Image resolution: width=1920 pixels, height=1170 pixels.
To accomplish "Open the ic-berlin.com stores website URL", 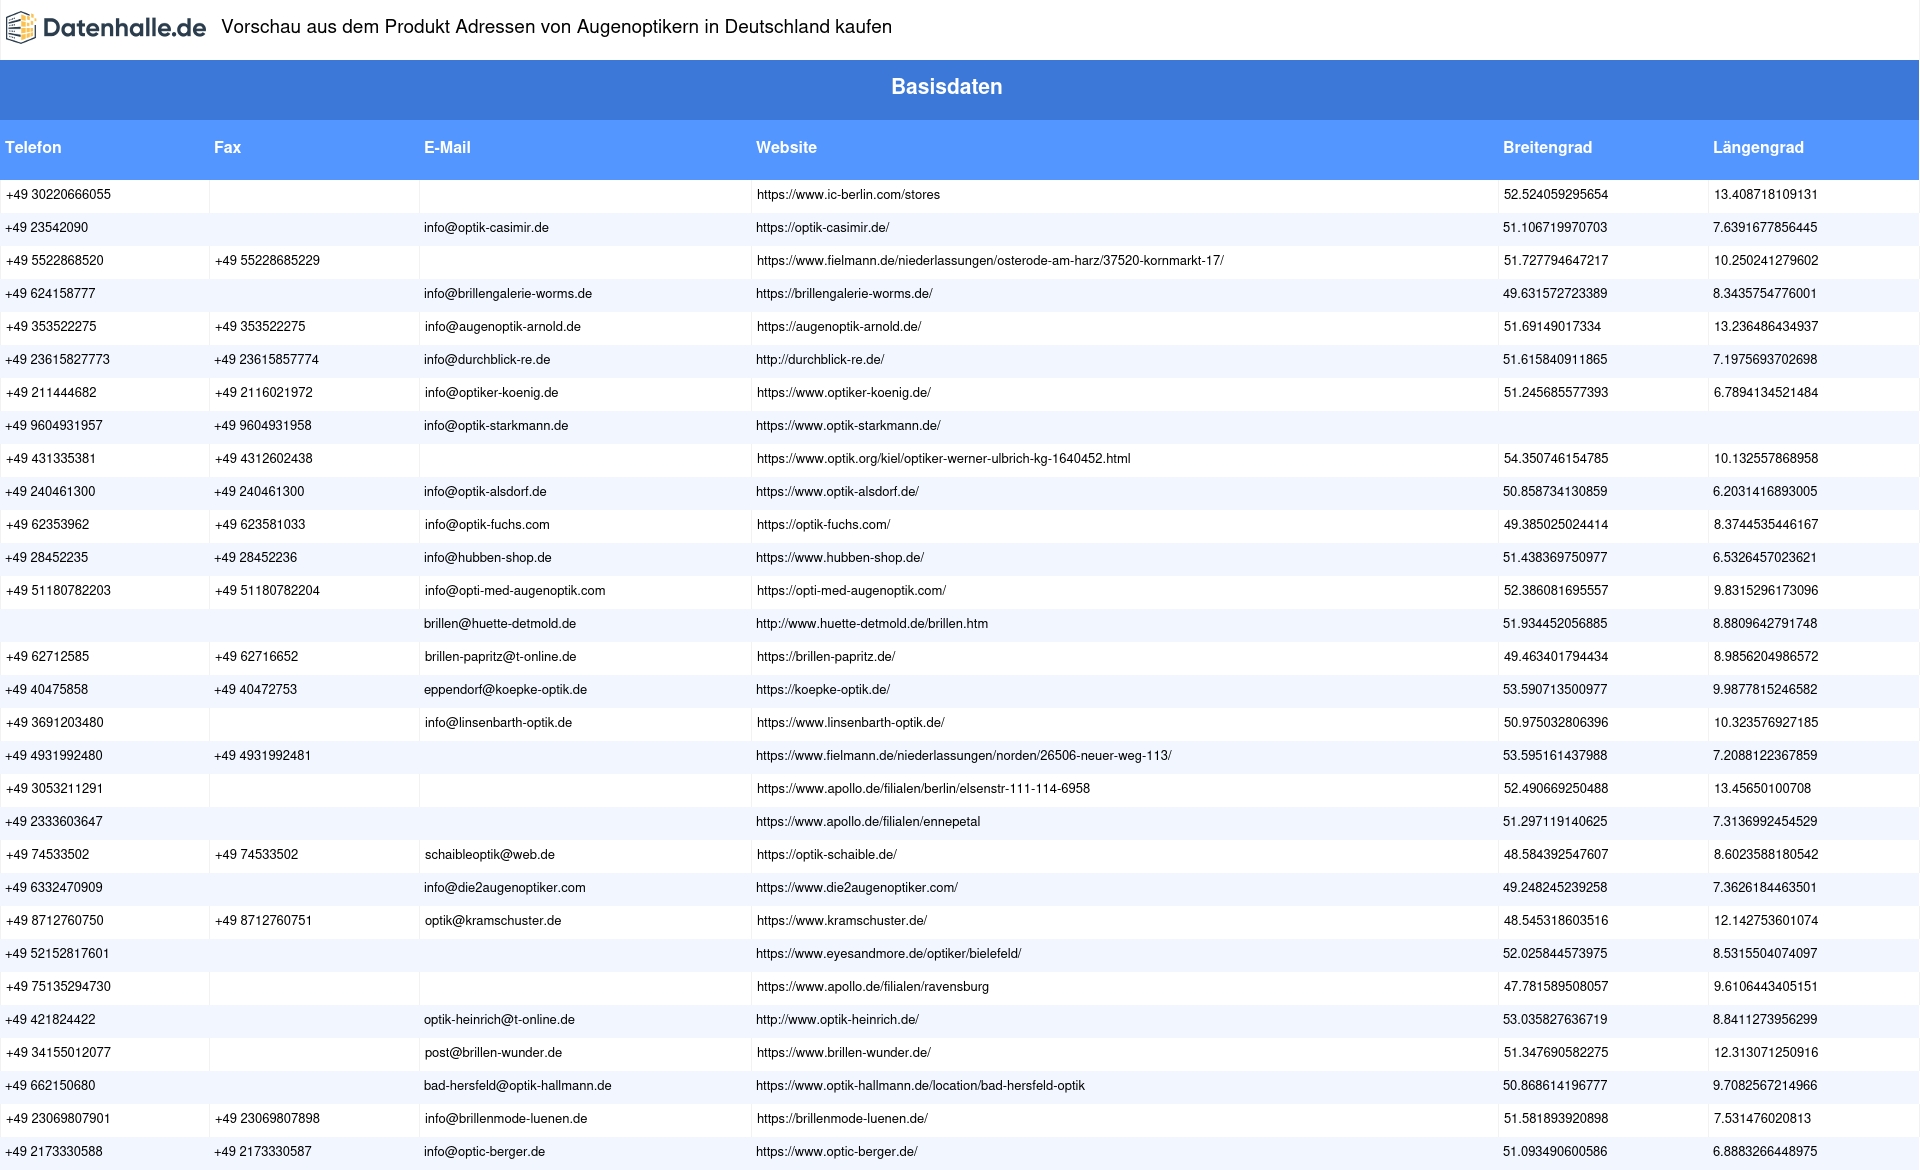I will click(x=848, y=195).
